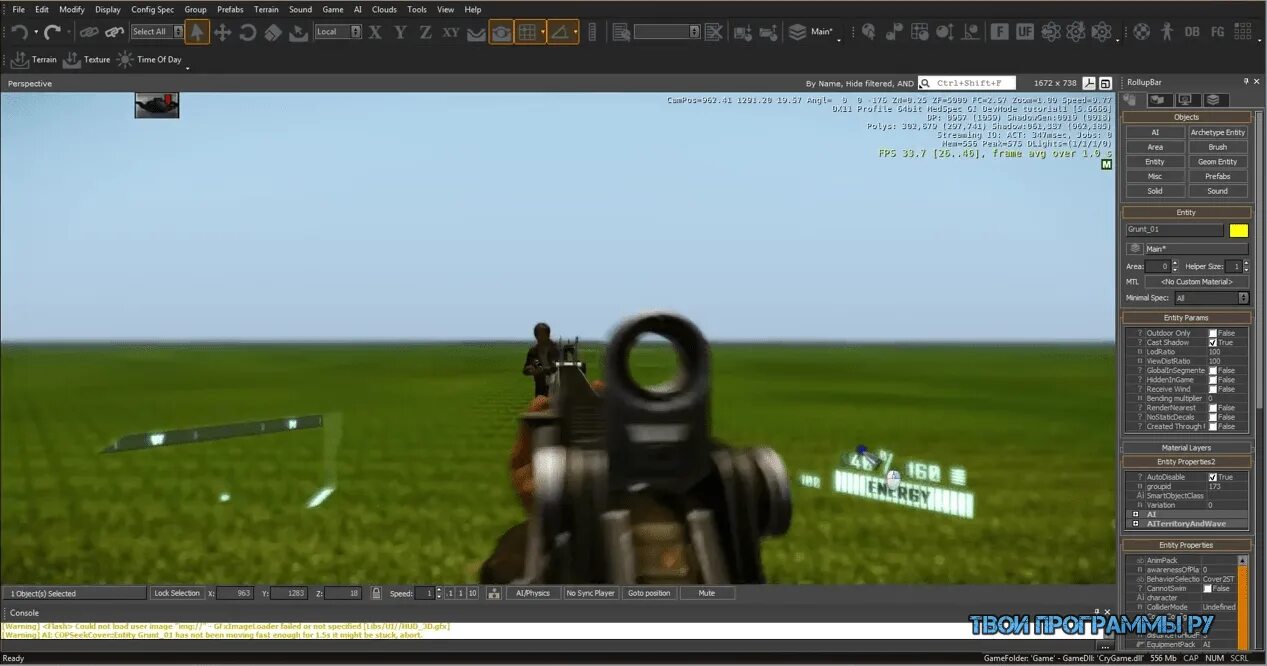Activate the Select arrow tool
This screenshot has height=666, width=1267.
point(197,32)
